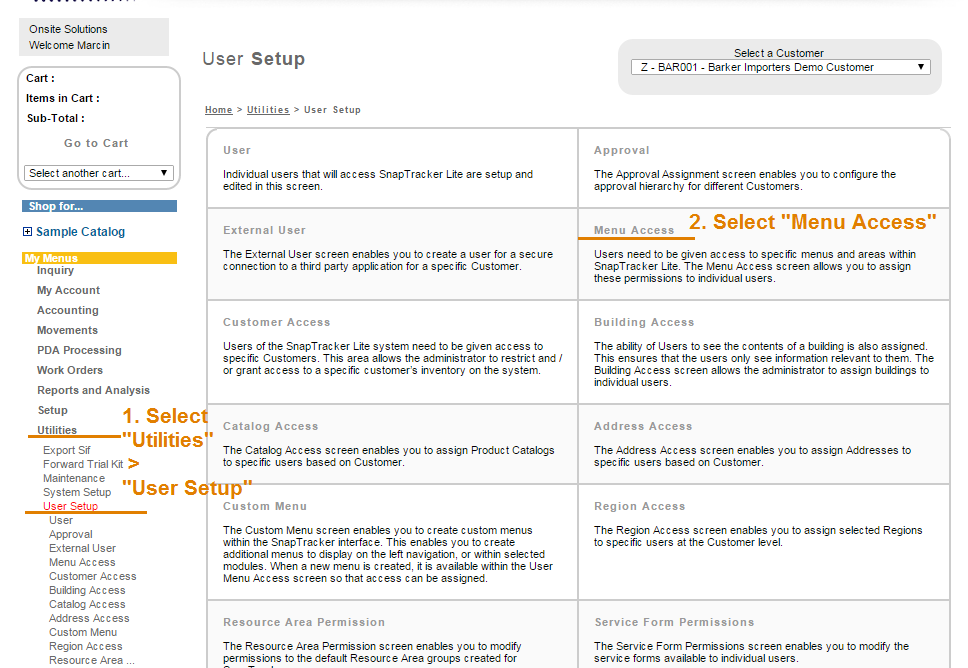Select User Setup in the sidebar
This screenshot has width=968, height=668.
70,506
